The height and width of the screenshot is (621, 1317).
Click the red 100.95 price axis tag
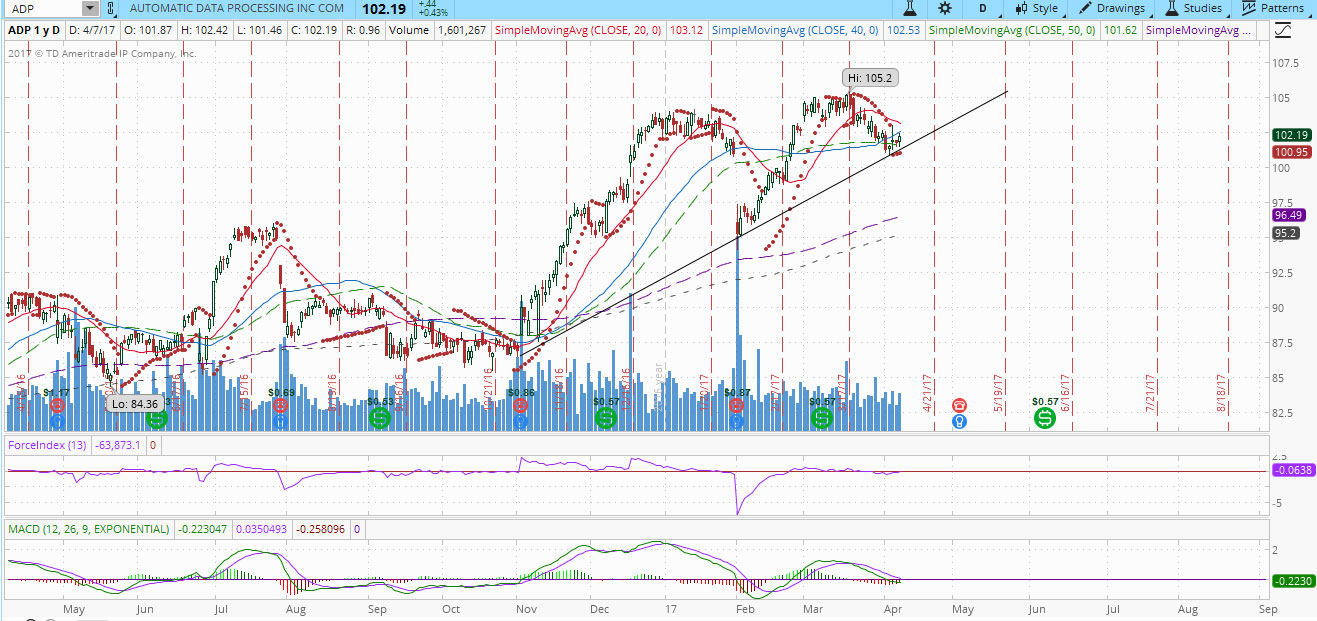pos(1290,152)
